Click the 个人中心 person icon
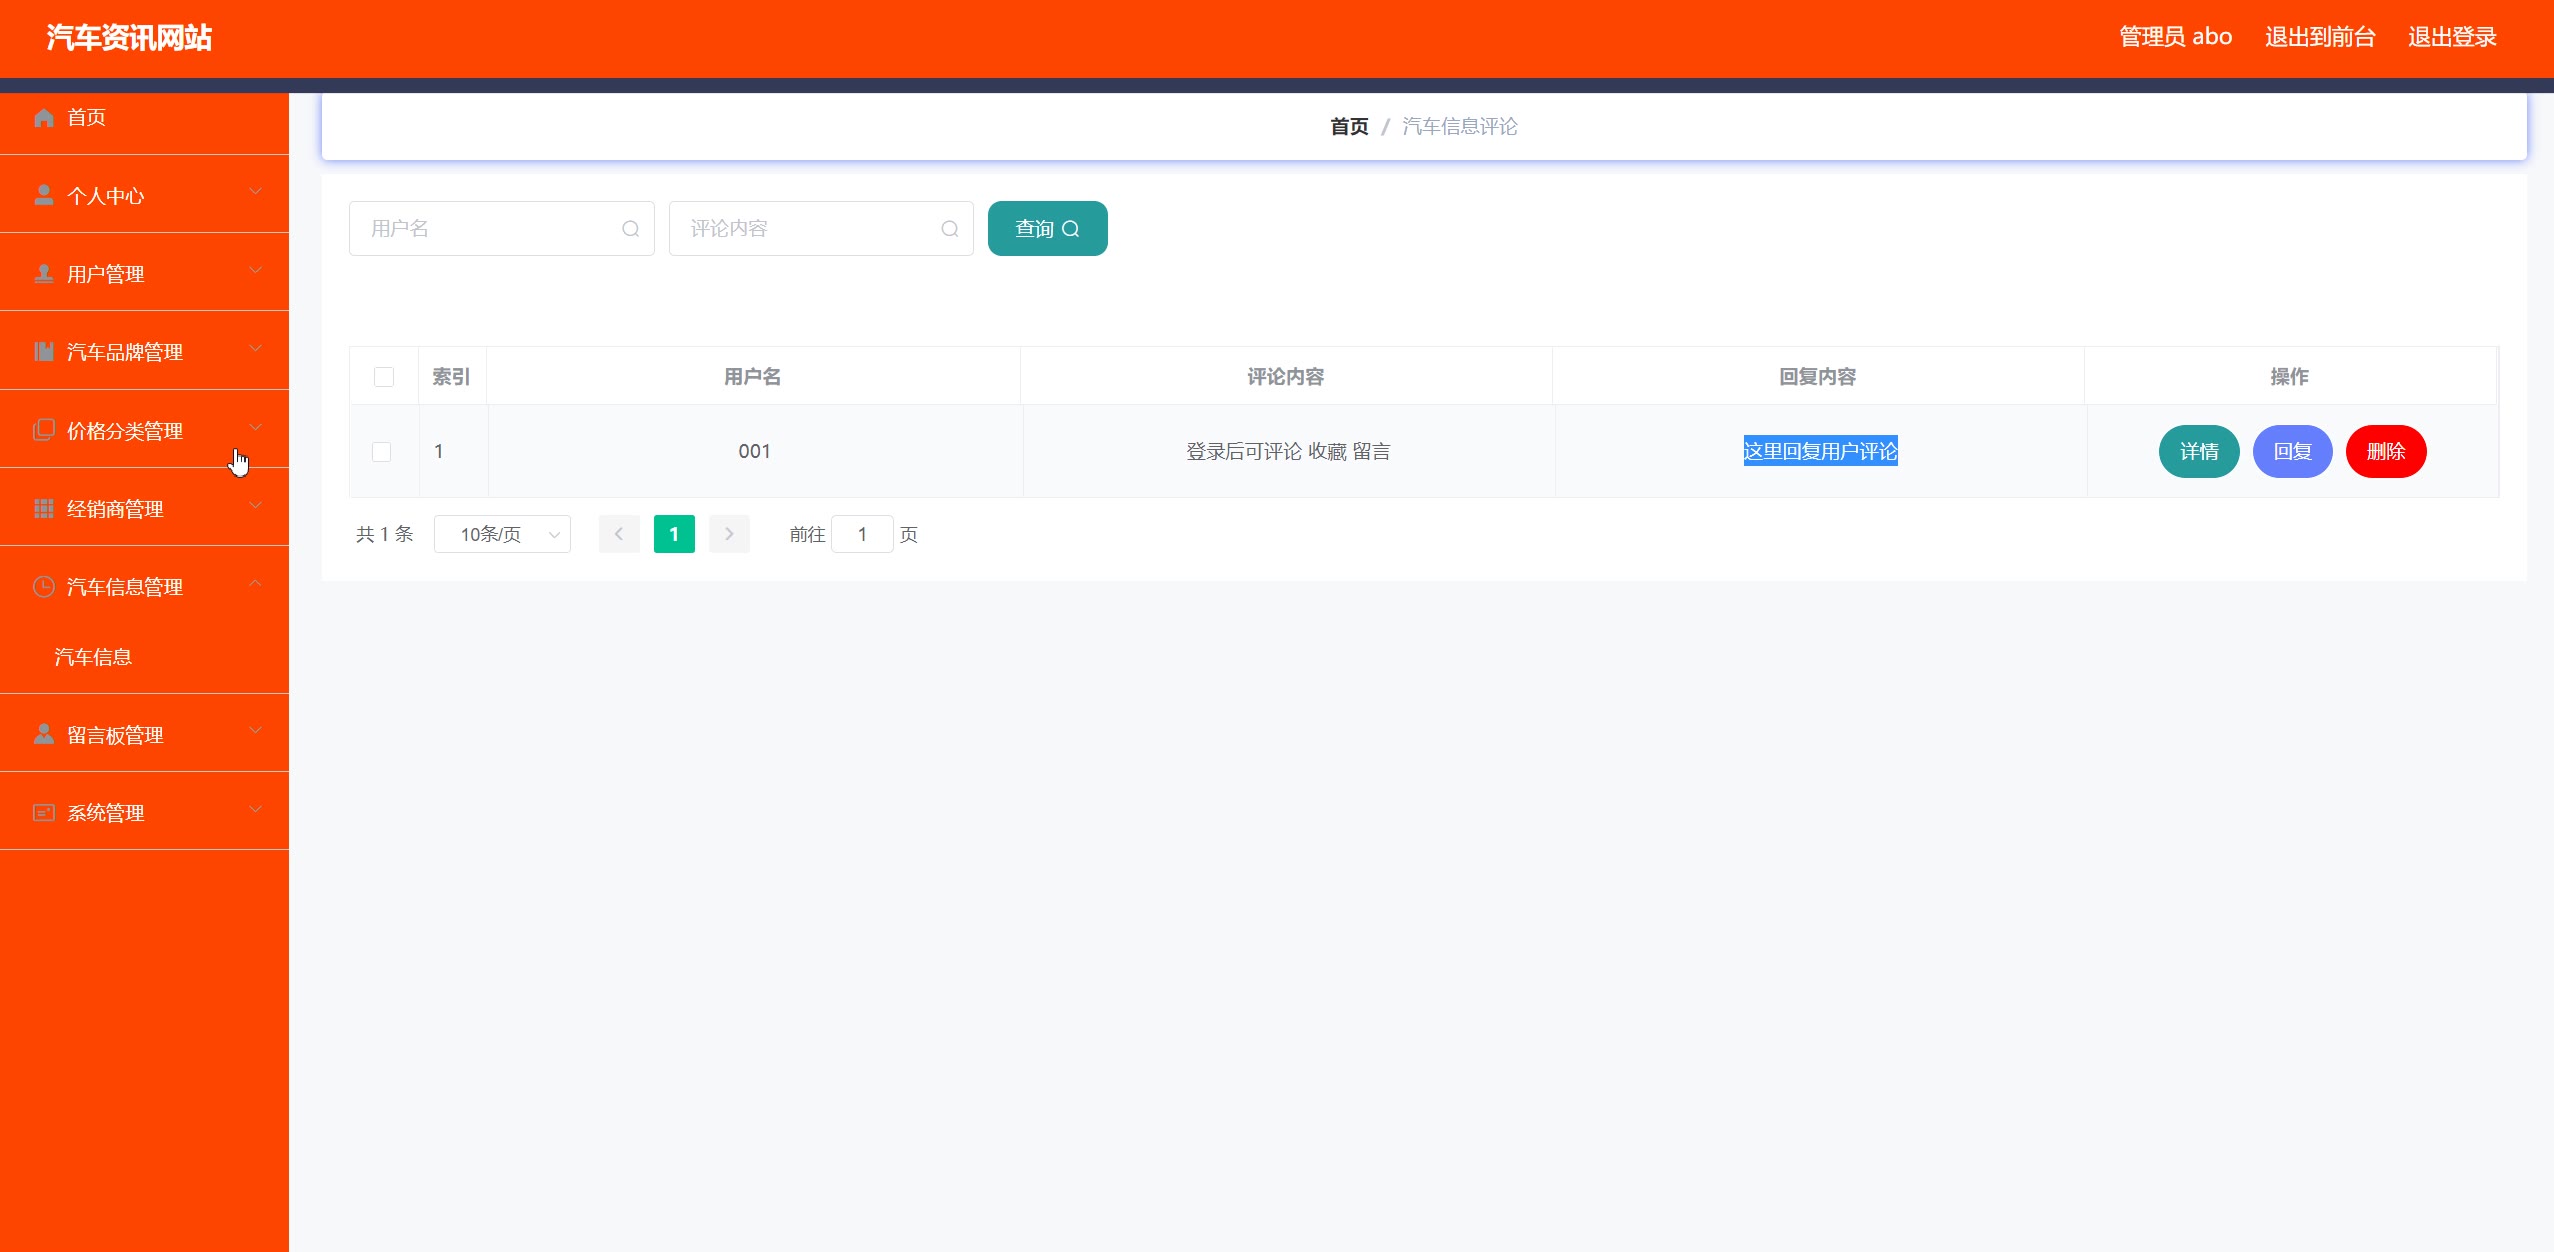 click(43, 195)
